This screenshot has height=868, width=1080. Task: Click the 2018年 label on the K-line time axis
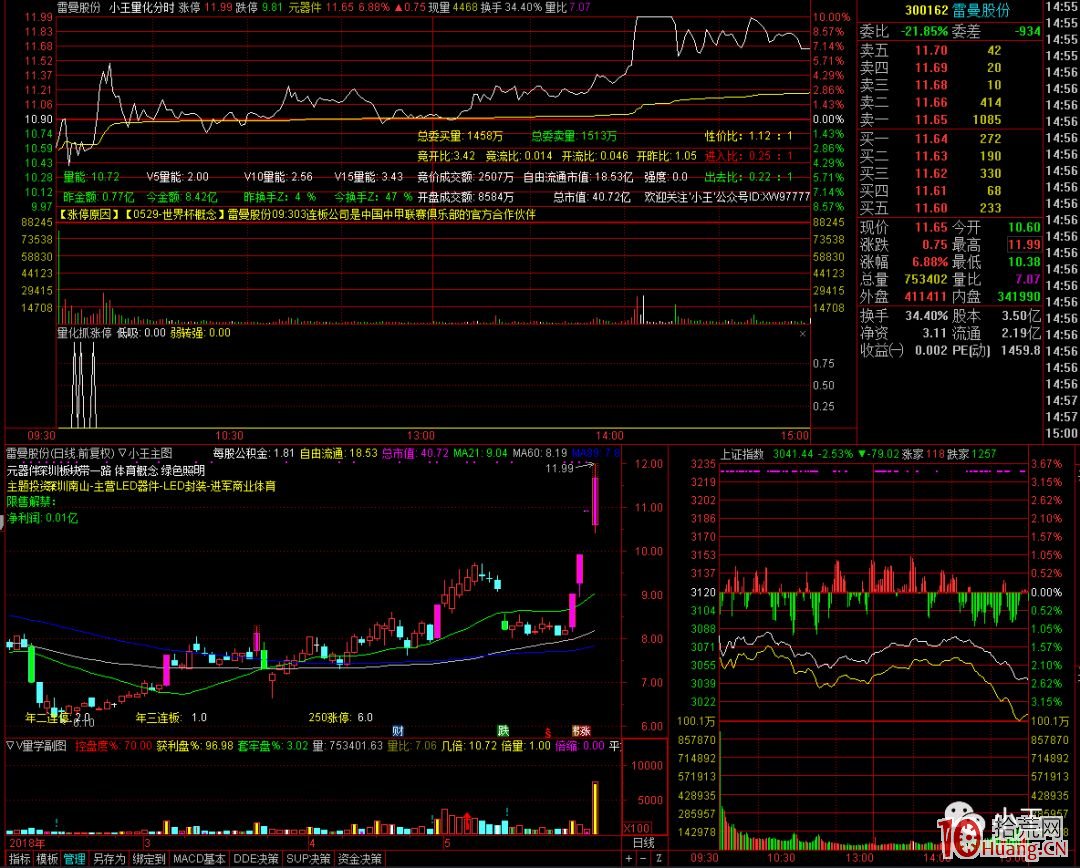(x=27, y=843)
